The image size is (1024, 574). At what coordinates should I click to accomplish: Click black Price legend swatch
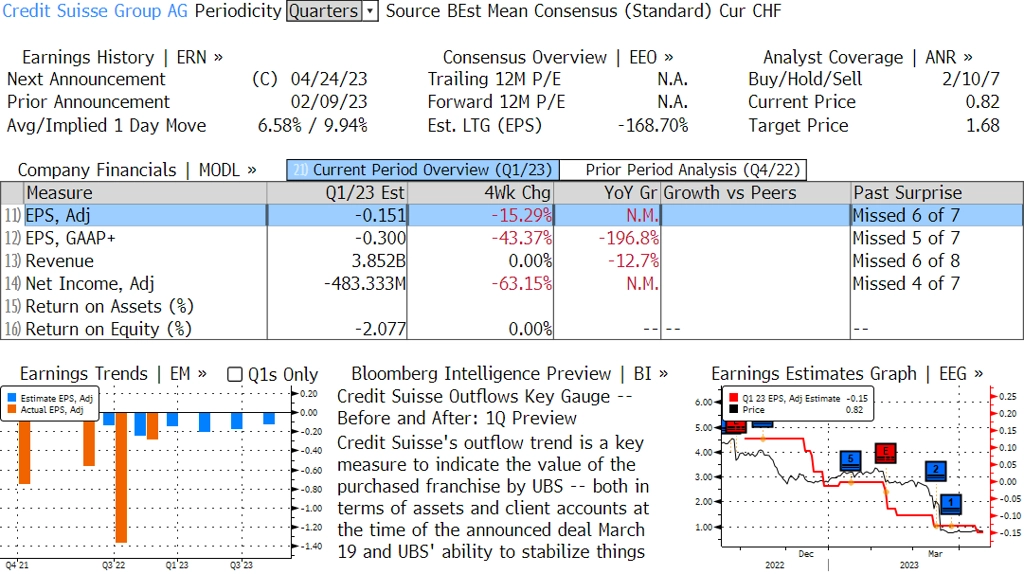point(734,409)
